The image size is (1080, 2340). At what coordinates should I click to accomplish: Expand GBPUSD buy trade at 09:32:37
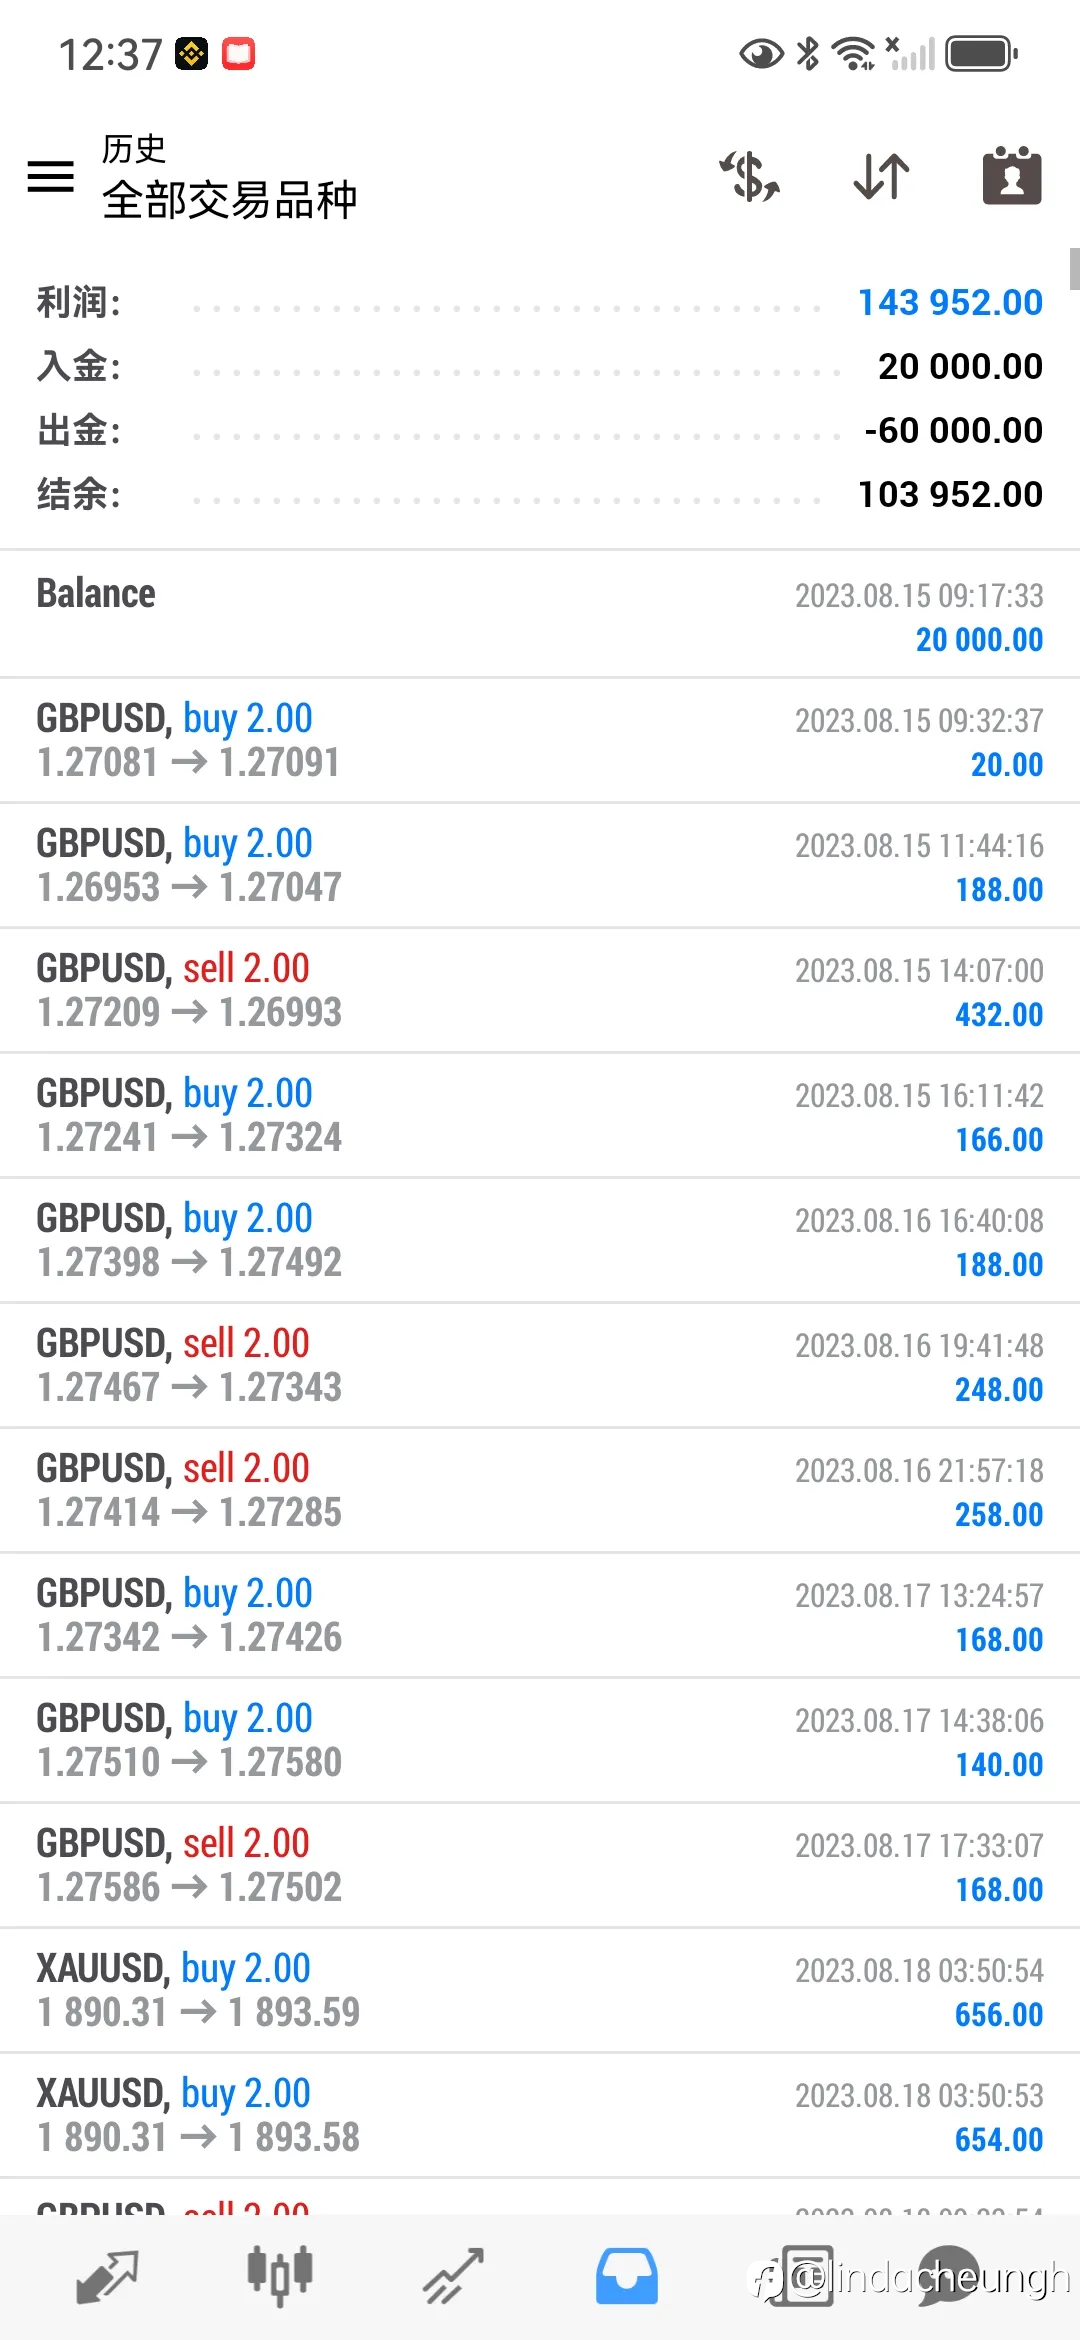click(540, 740)
